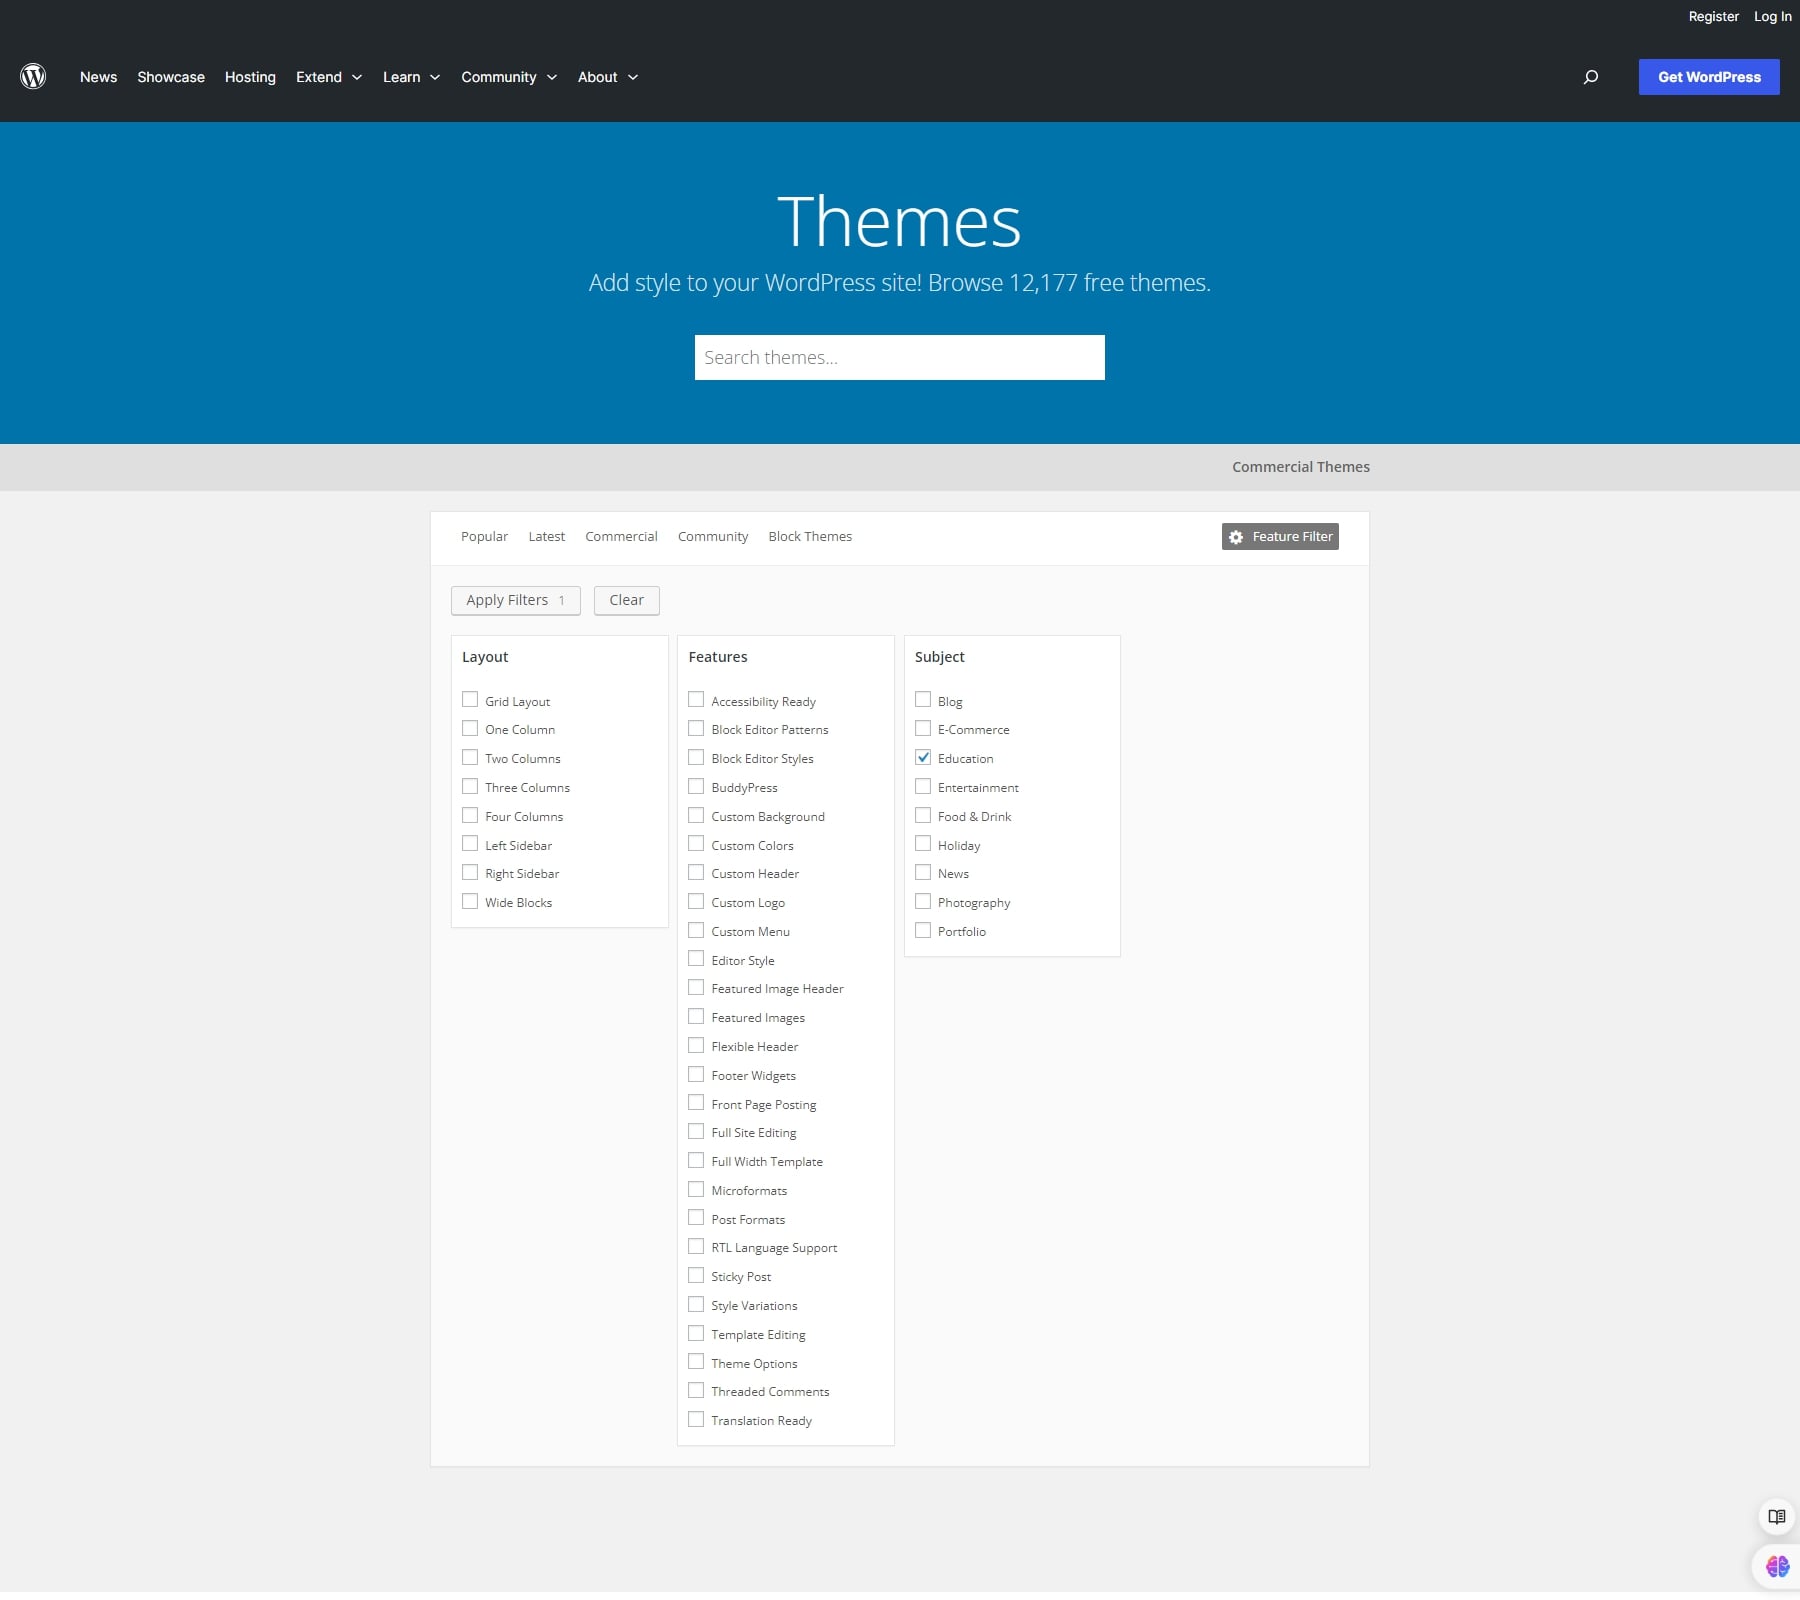Open the Commercial Themes link
1800x1600 pixels.
(1300, 466)
